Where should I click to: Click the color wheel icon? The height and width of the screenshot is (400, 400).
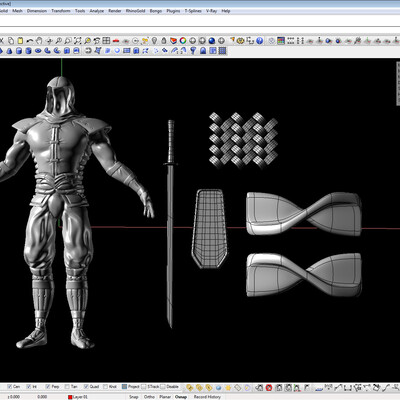[183, 41]
